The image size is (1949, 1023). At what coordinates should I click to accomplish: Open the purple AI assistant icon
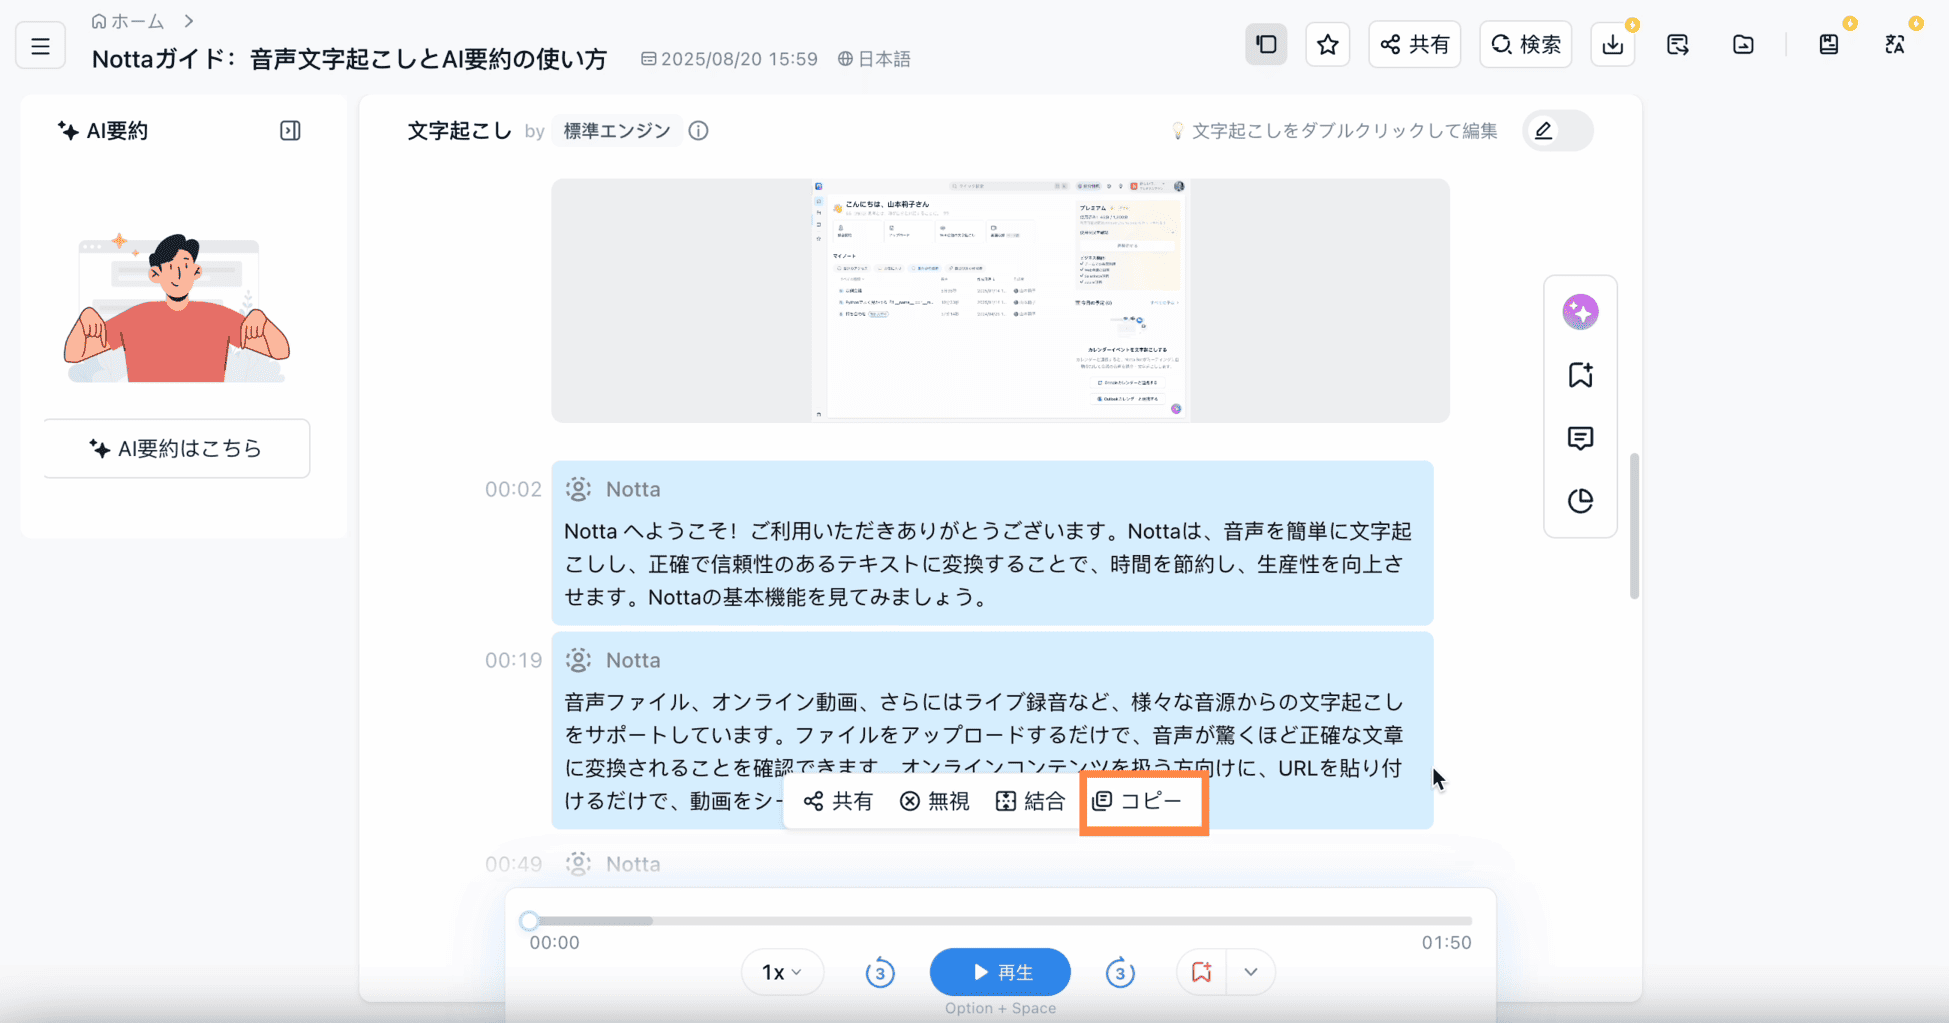(x=1580, y=312)
